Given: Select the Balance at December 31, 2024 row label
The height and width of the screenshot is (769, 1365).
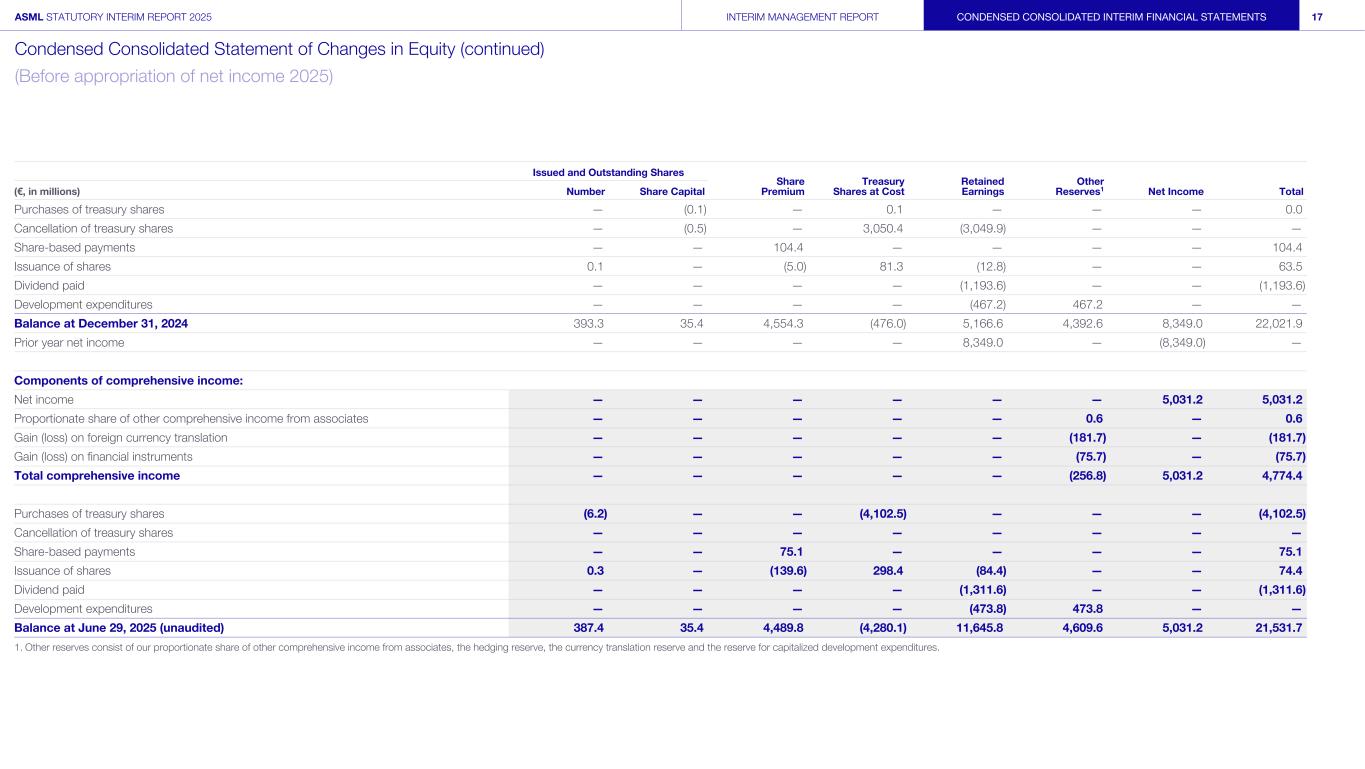Looking at the screenshot, I should point(101,323).
